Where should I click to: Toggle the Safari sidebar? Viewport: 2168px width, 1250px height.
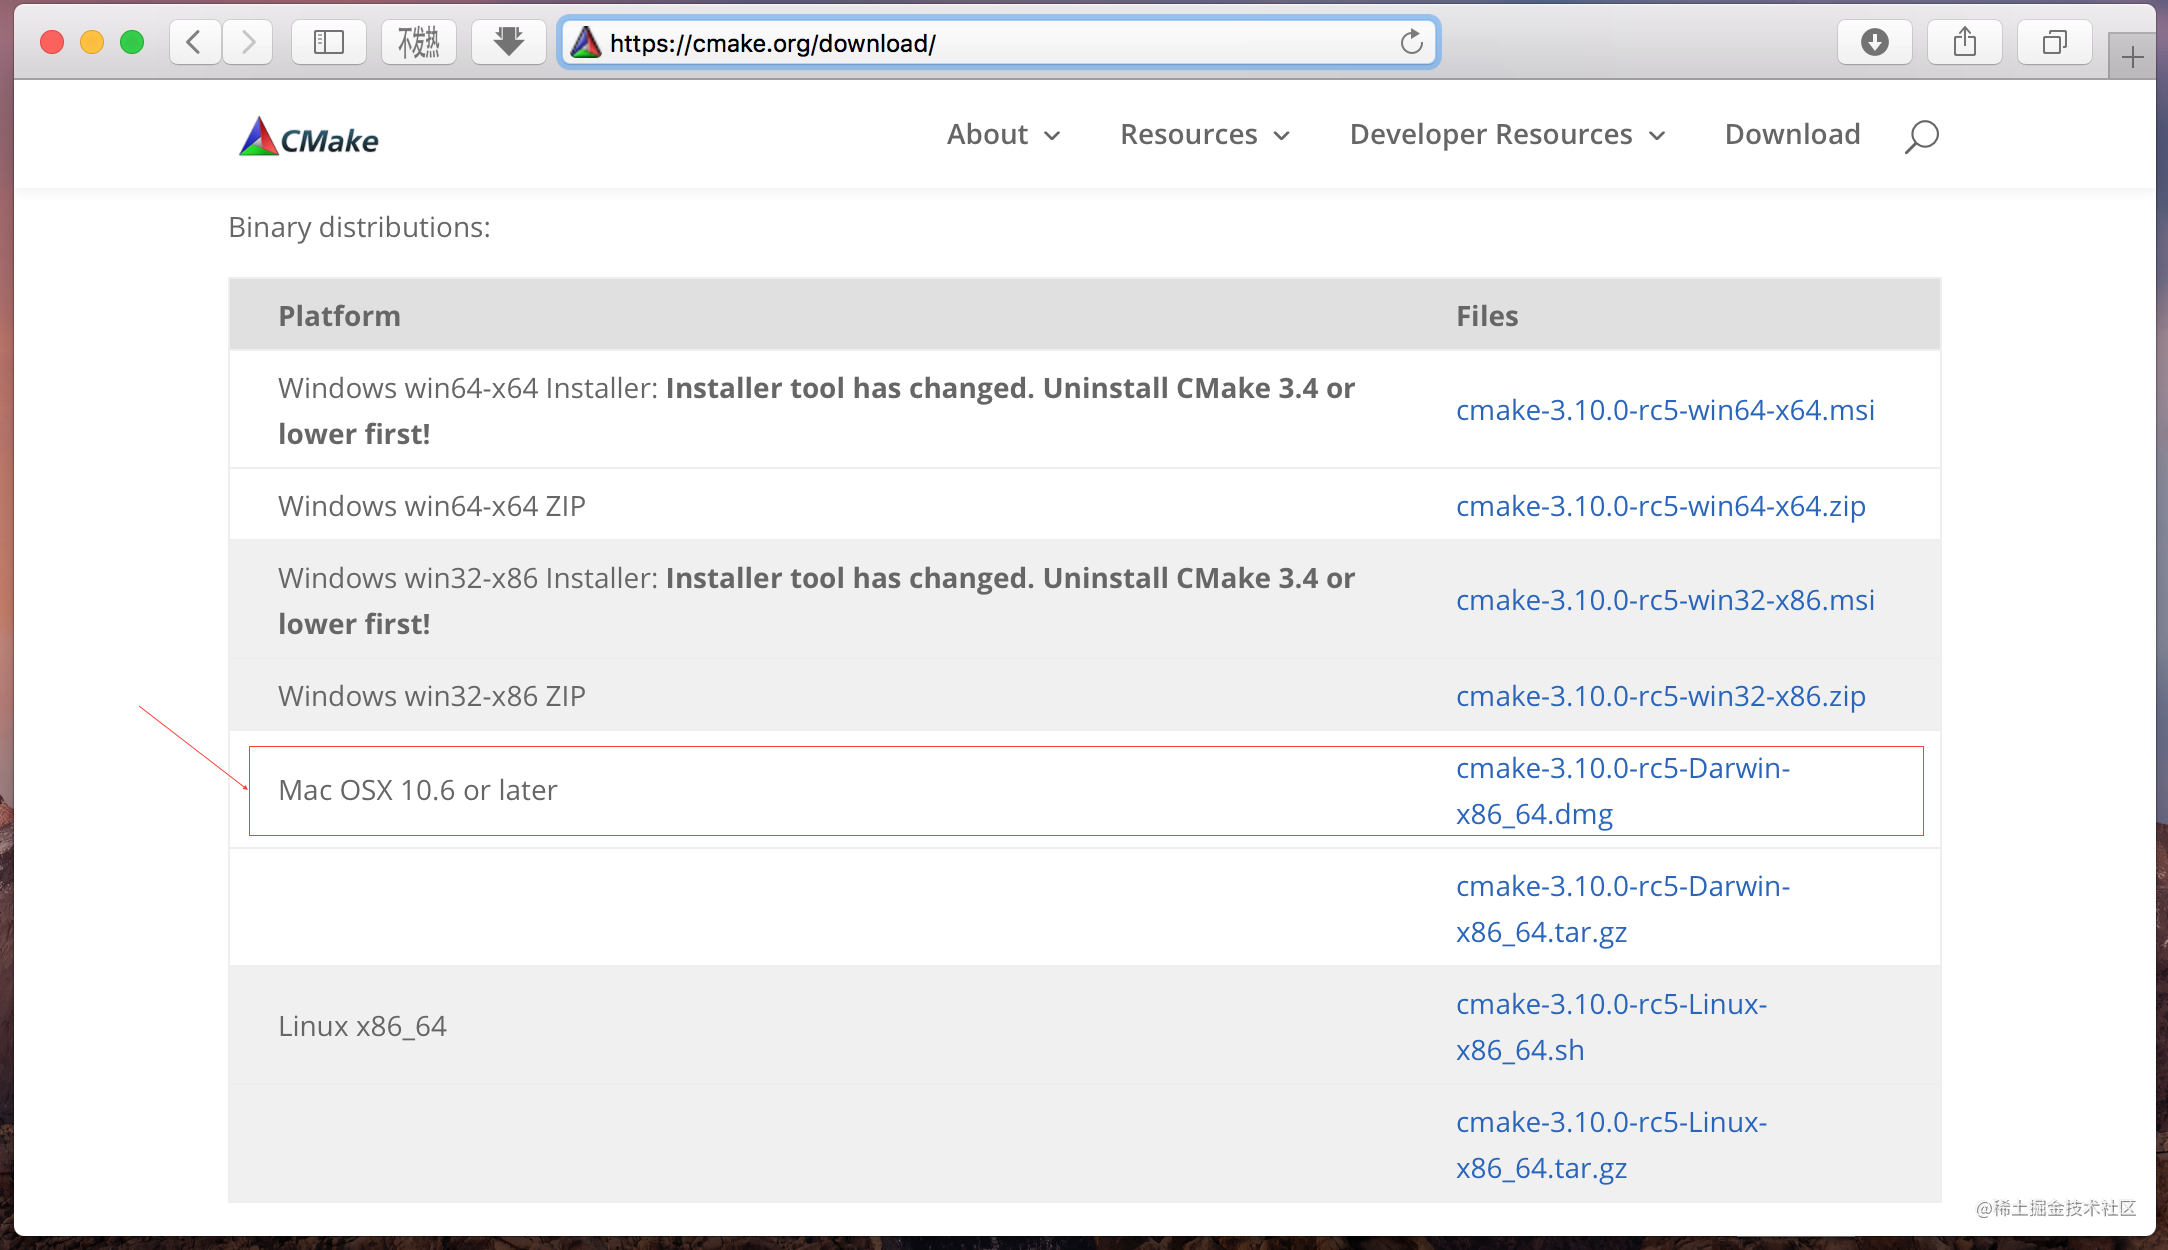(328, 42)
